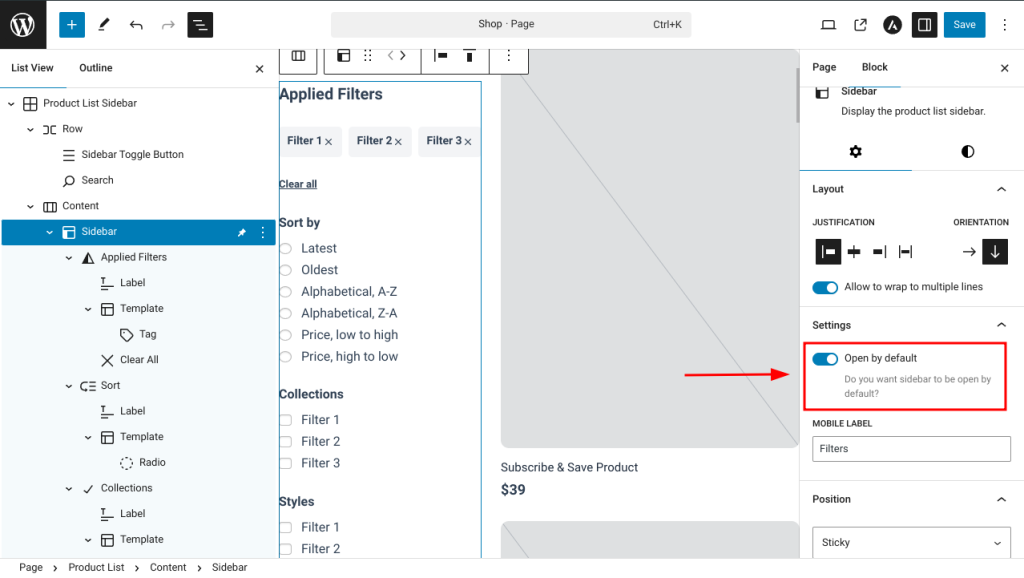Image resolution: width=1024 pixels, height=578 pixels.
Task: Switch to the Page settings tab
Action: [824, 67]
